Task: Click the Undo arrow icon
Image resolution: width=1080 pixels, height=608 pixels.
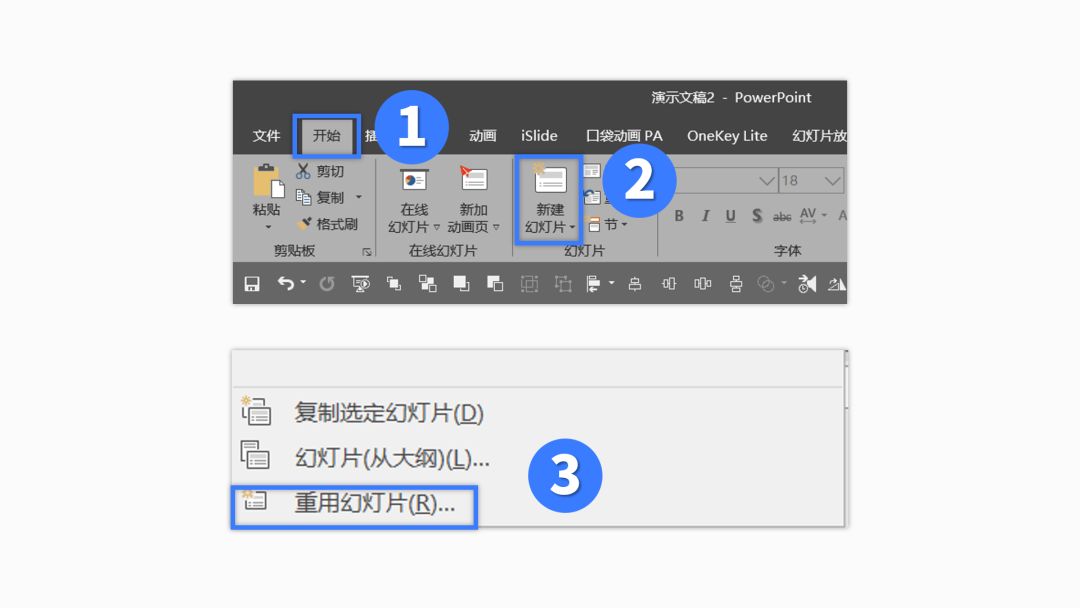Action: click(285, 284)
